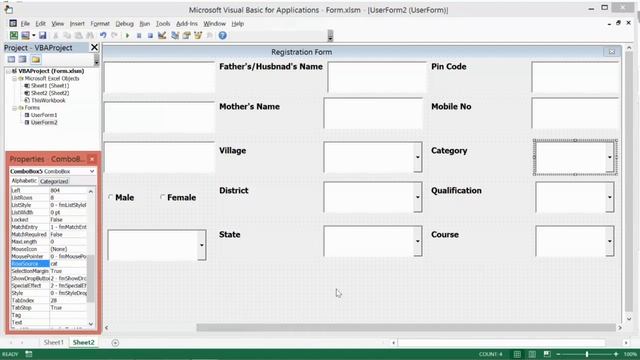Run the macro with the play icon

click(x=127, y=36)
